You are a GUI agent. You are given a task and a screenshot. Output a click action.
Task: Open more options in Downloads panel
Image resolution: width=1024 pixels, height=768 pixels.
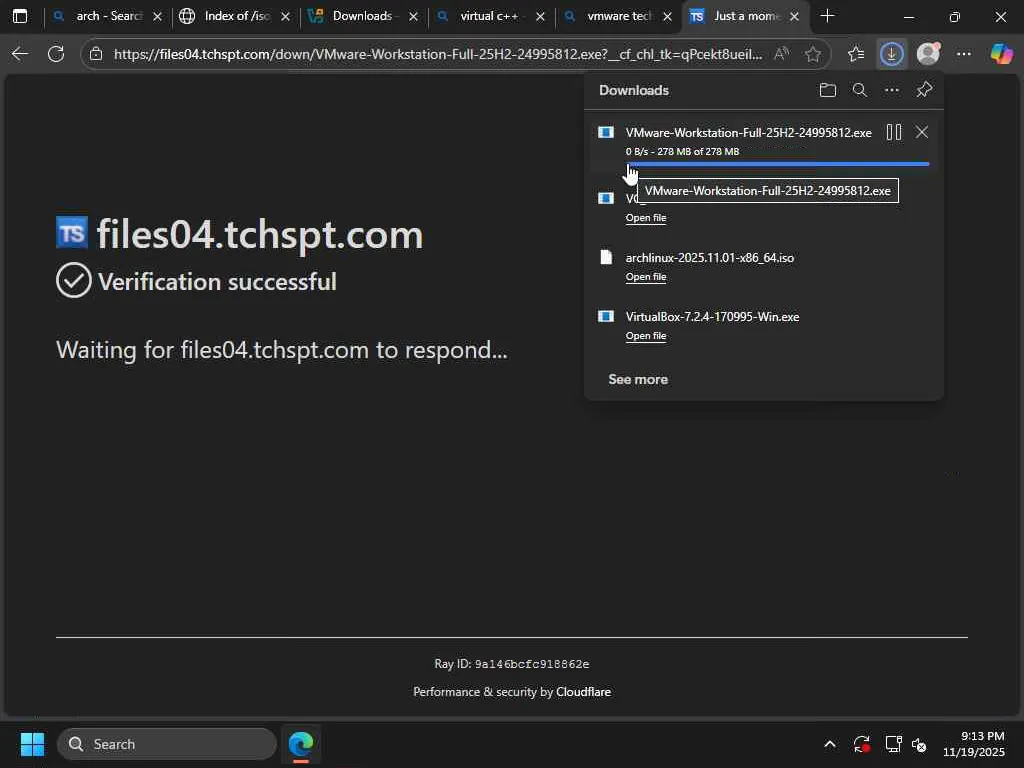coord(891,90)
